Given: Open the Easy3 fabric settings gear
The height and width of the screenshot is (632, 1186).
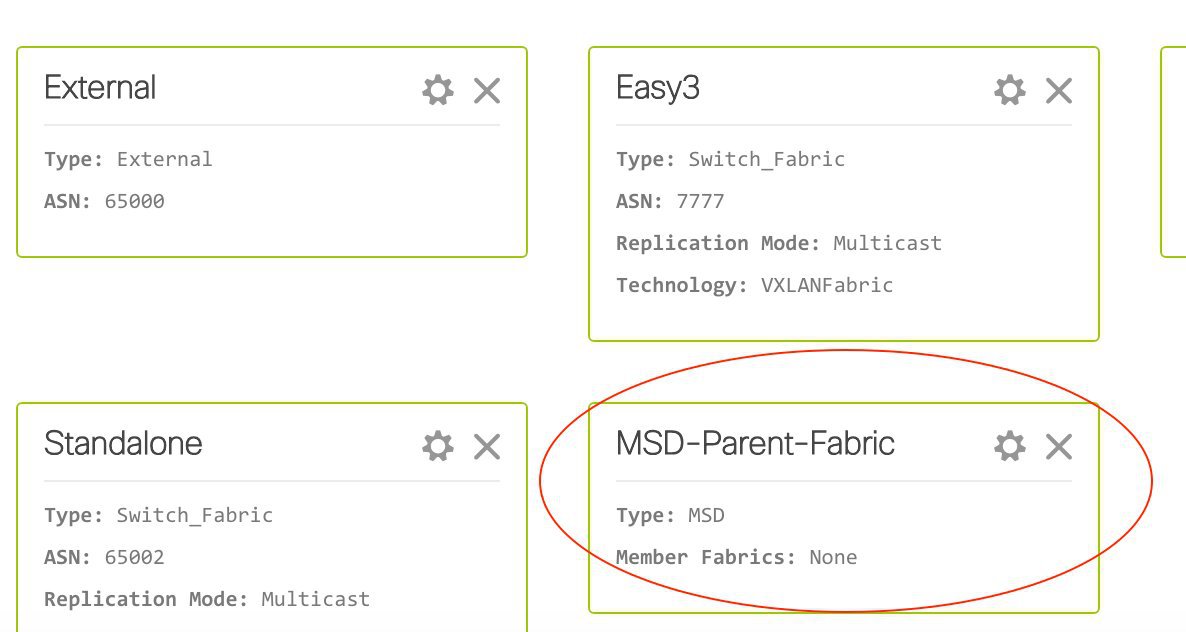Looking at the screenshot, I should (1010, 90).
